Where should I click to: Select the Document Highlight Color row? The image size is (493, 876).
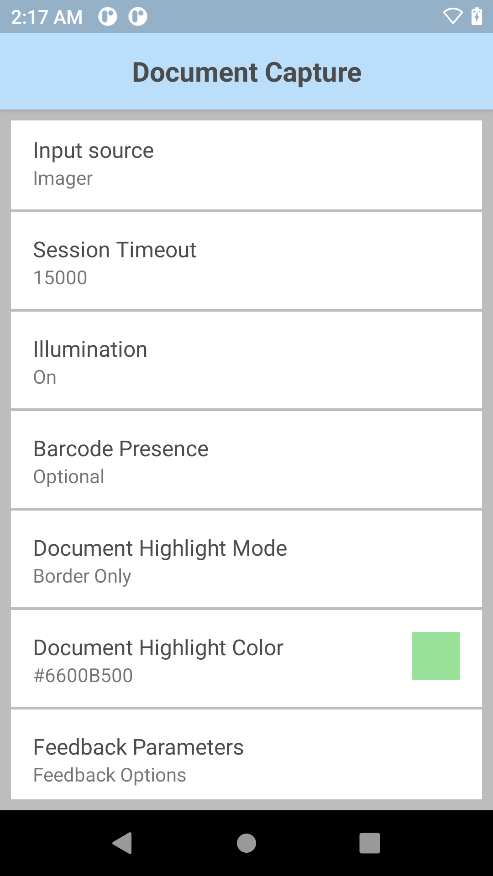pyautogui.click(x=246, y=659)
